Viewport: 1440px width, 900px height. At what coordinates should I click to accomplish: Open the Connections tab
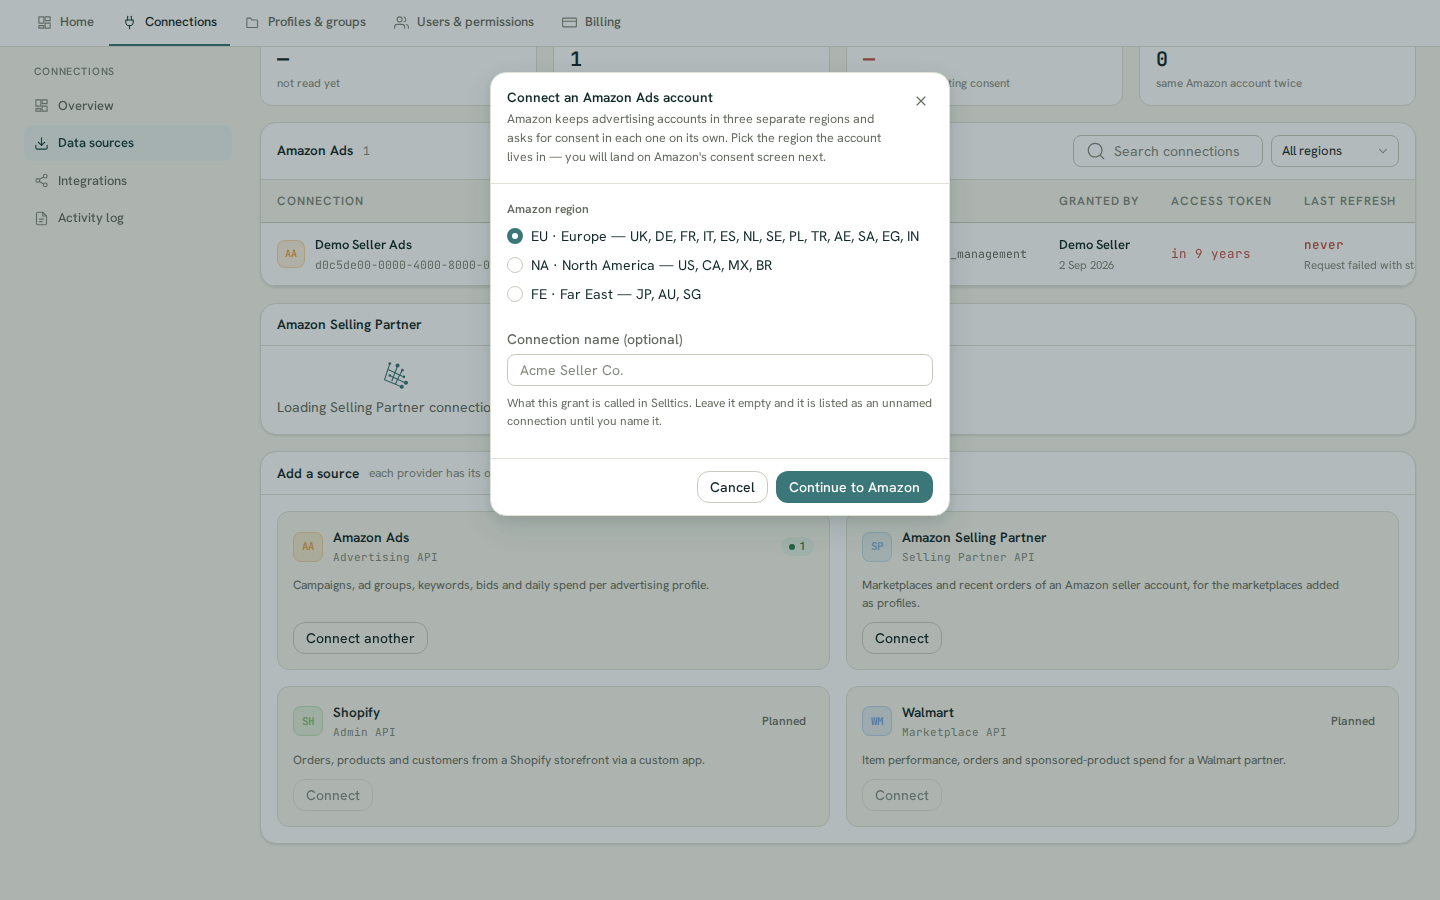(x=170, y=22)
